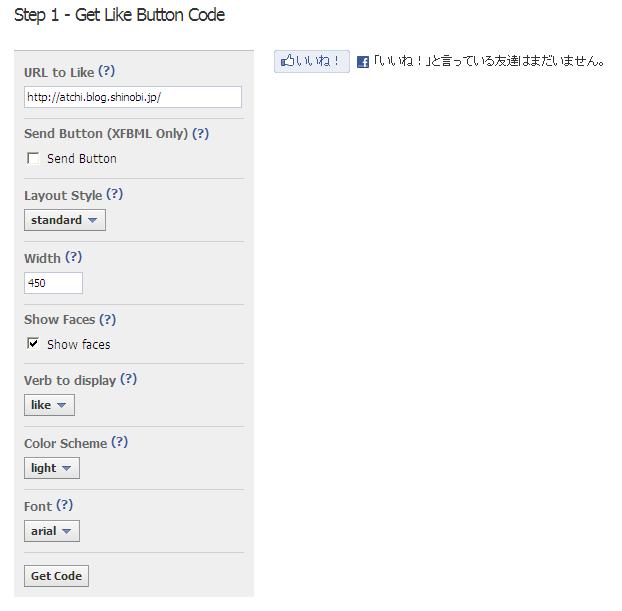The width and height of the screenshot is (622, 611).
Task: Click the Facebook logo icon in preview
Action: click(x=363, y=62)
